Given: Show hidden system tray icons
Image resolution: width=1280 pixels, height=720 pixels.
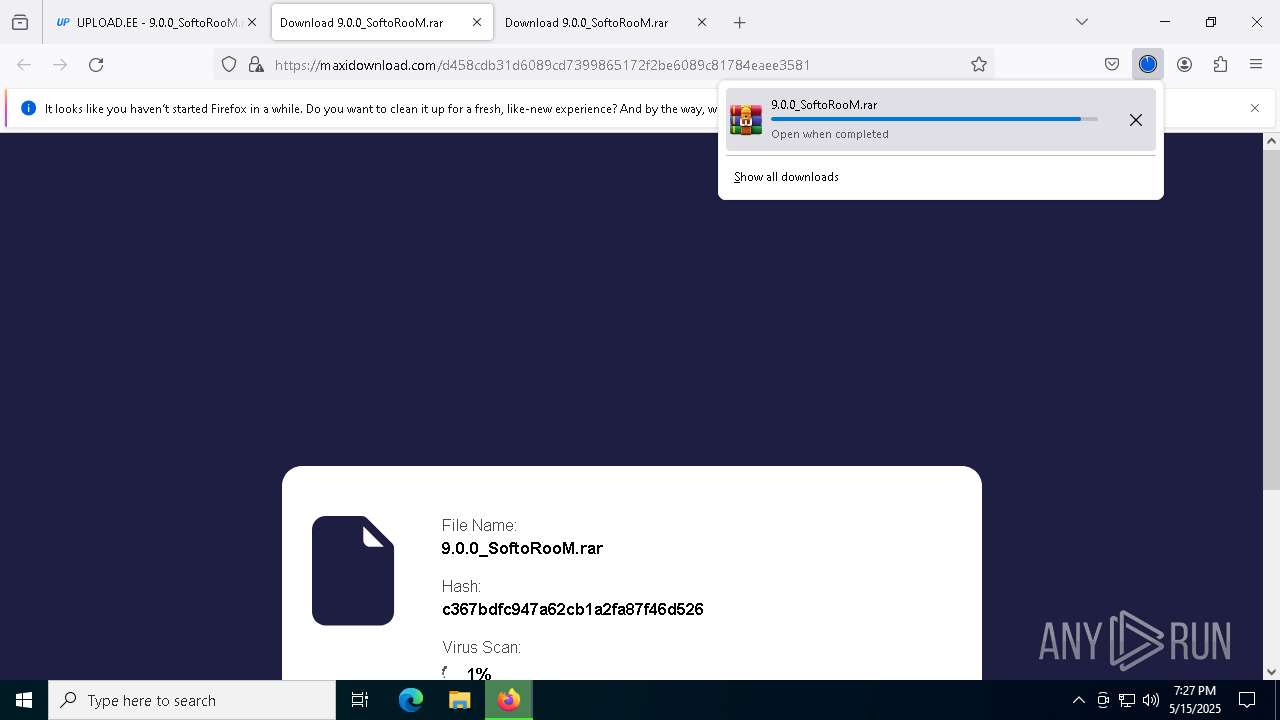Looking at the screenshot, I should [x=1078, y=700].
